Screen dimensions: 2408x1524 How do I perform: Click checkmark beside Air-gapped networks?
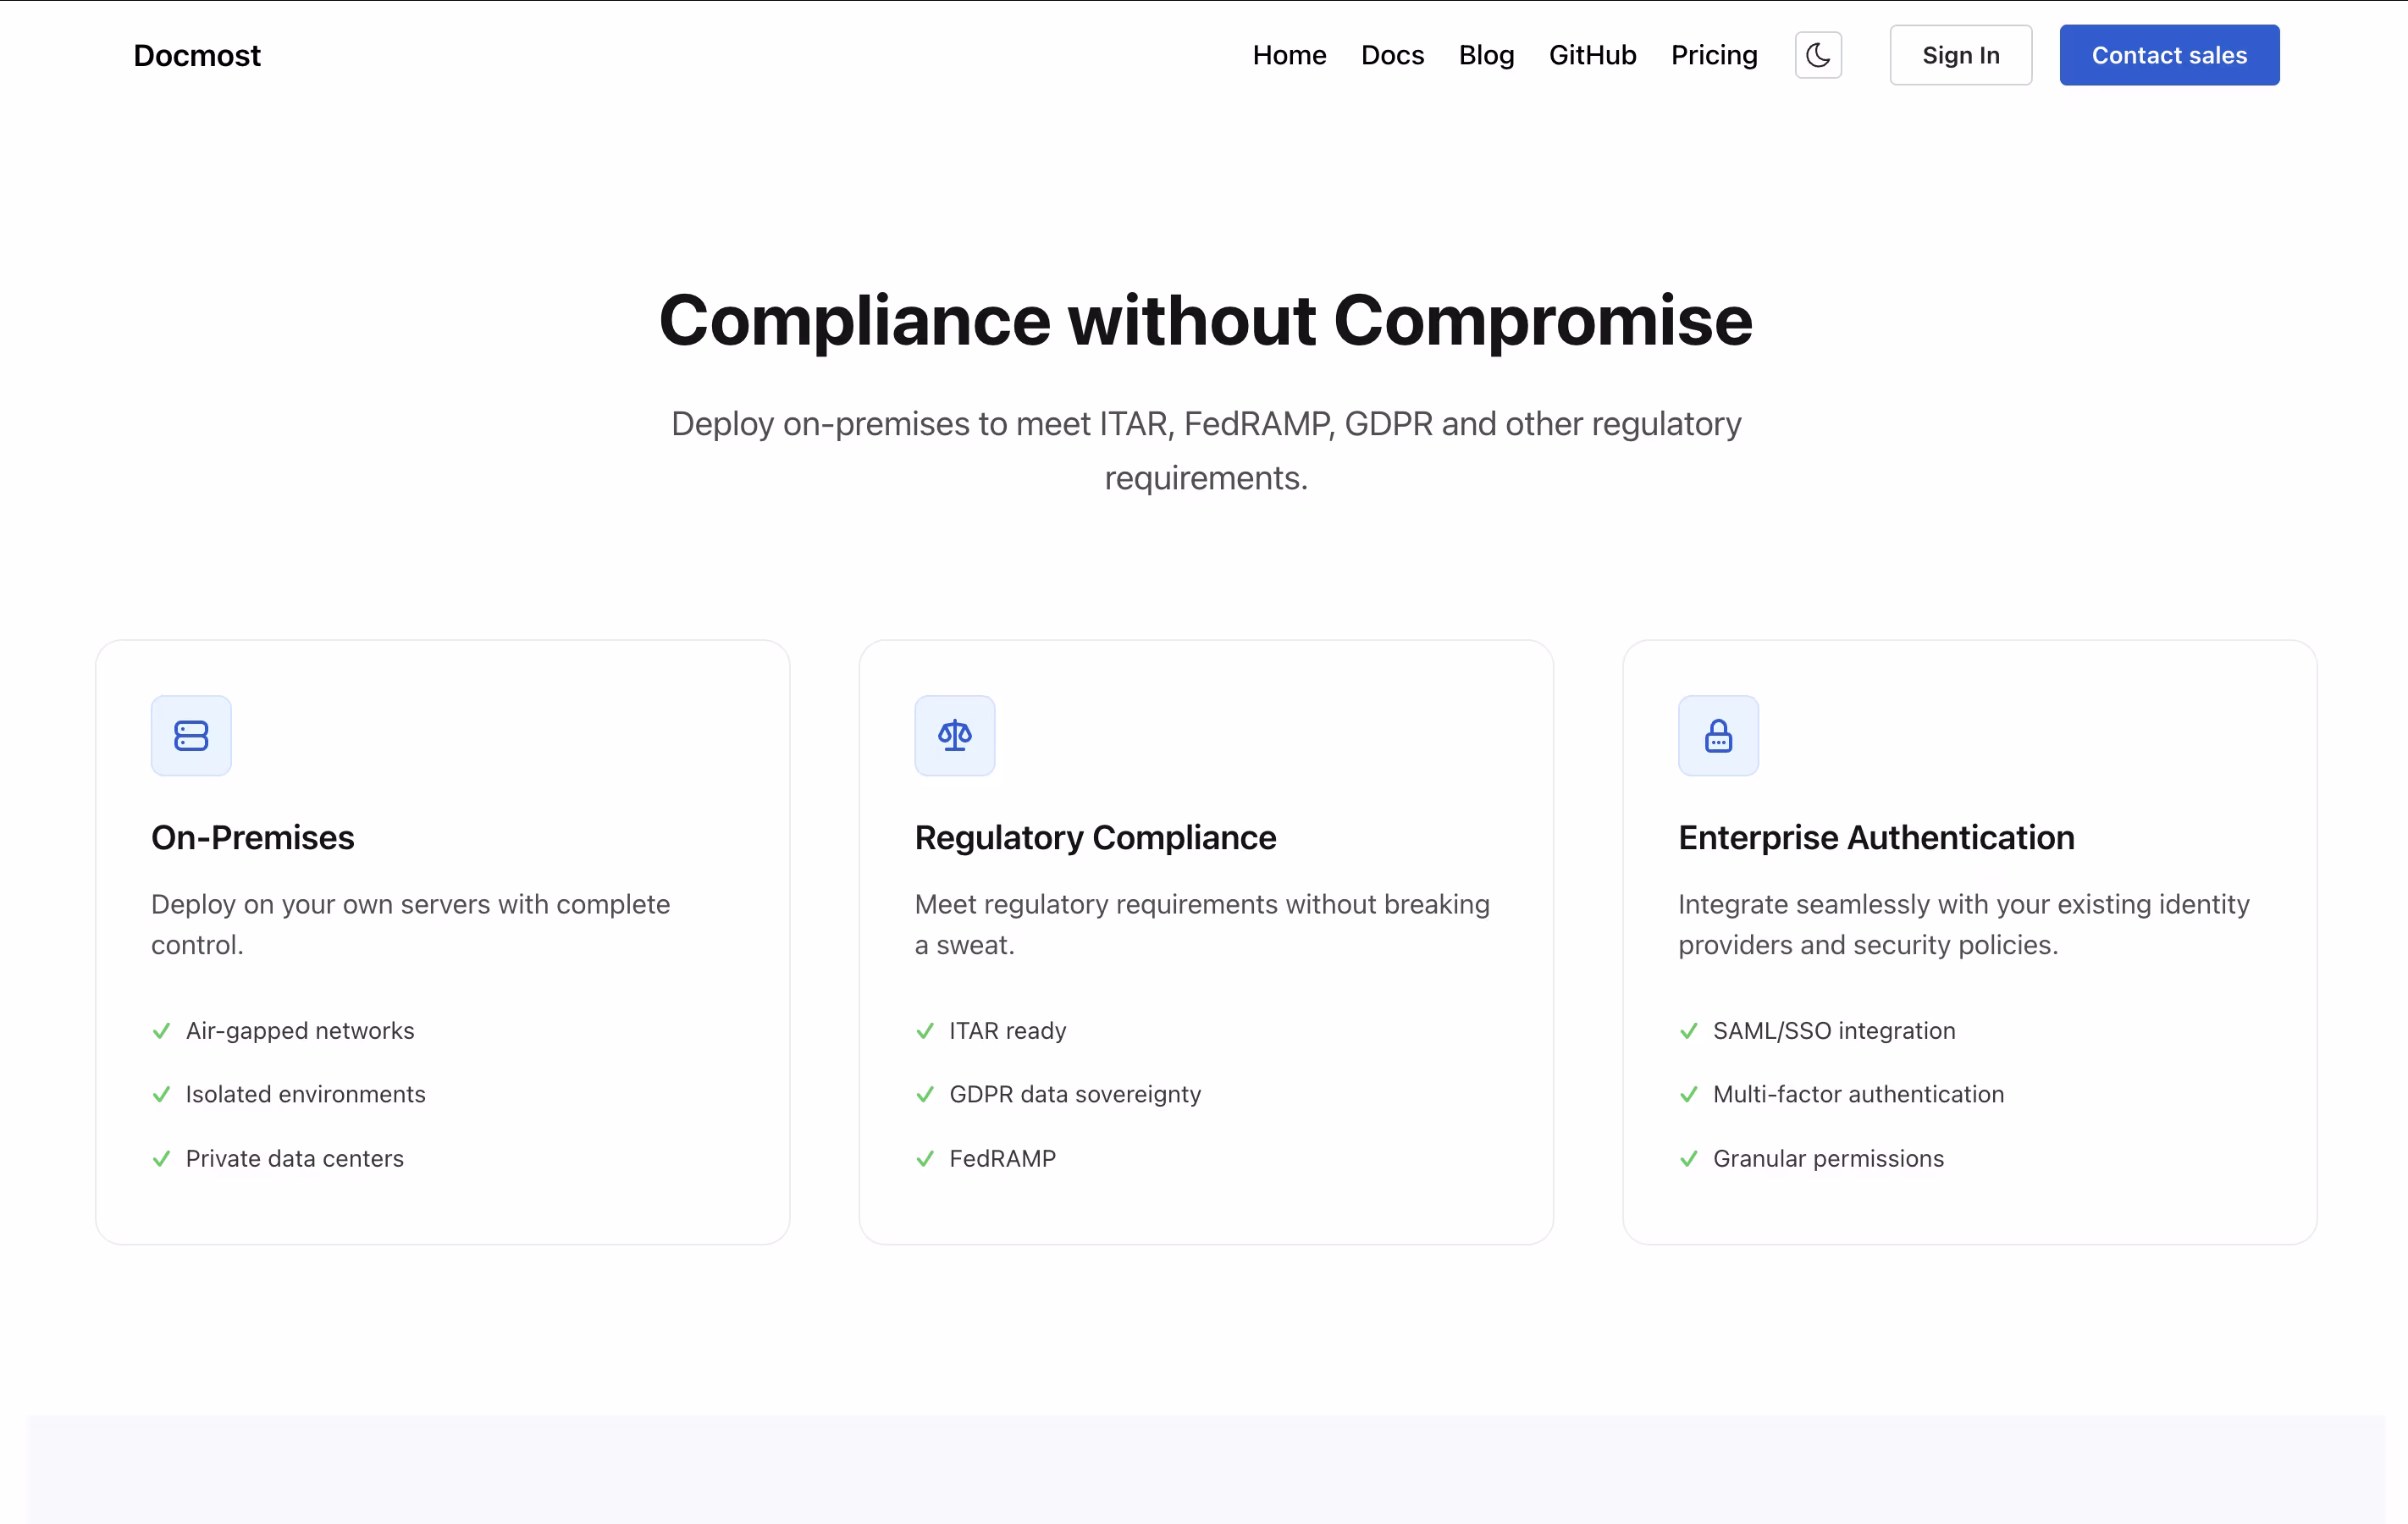tap(161, 1031)
